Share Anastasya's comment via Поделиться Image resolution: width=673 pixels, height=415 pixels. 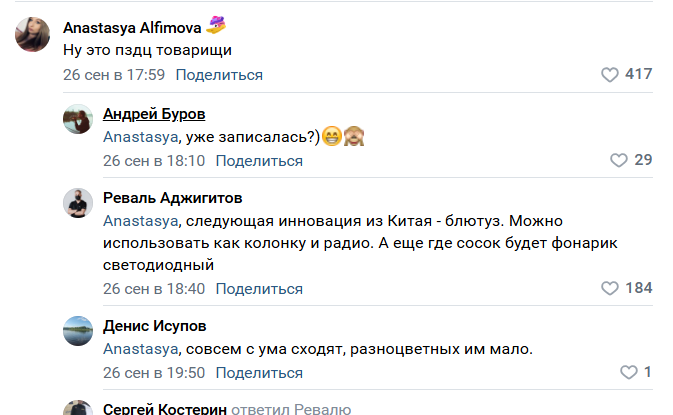(x=219, y=75)
